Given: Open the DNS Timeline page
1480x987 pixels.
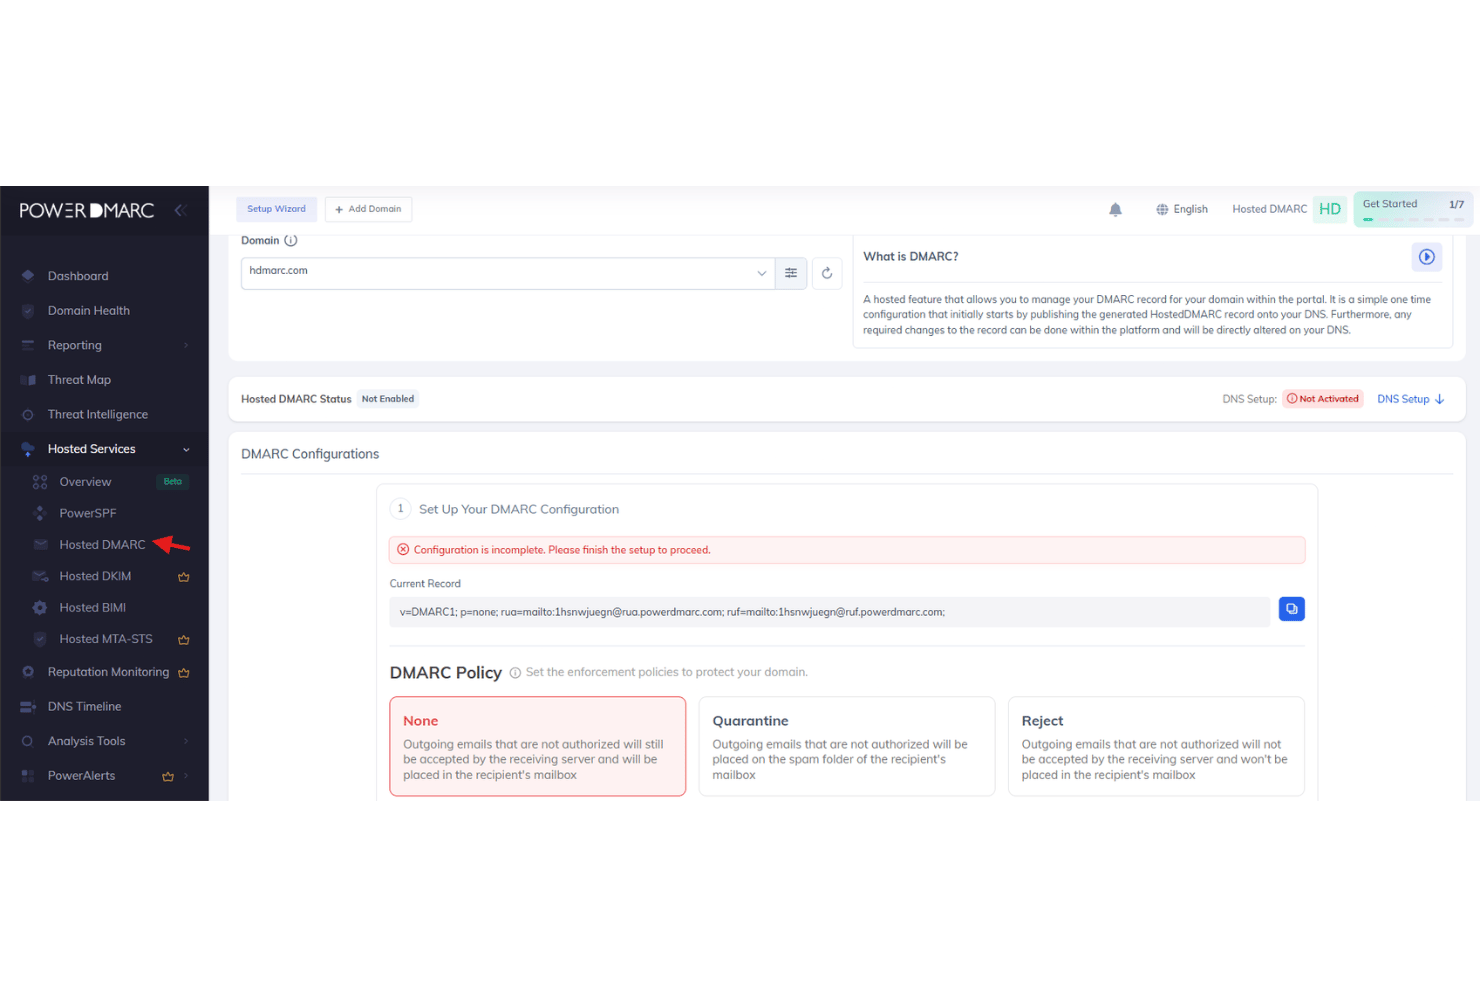Looking at the screenshot, I should point(84,707).
